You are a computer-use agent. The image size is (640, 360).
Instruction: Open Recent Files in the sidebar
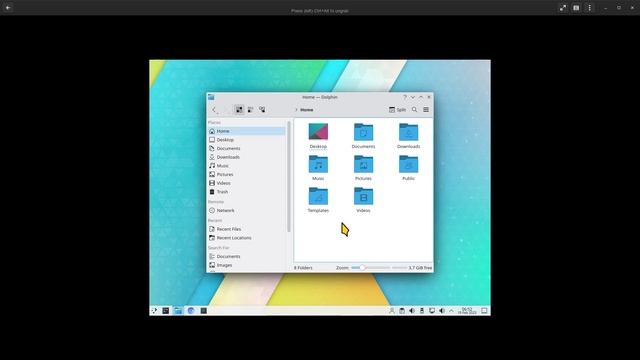[x=247, y=229]
